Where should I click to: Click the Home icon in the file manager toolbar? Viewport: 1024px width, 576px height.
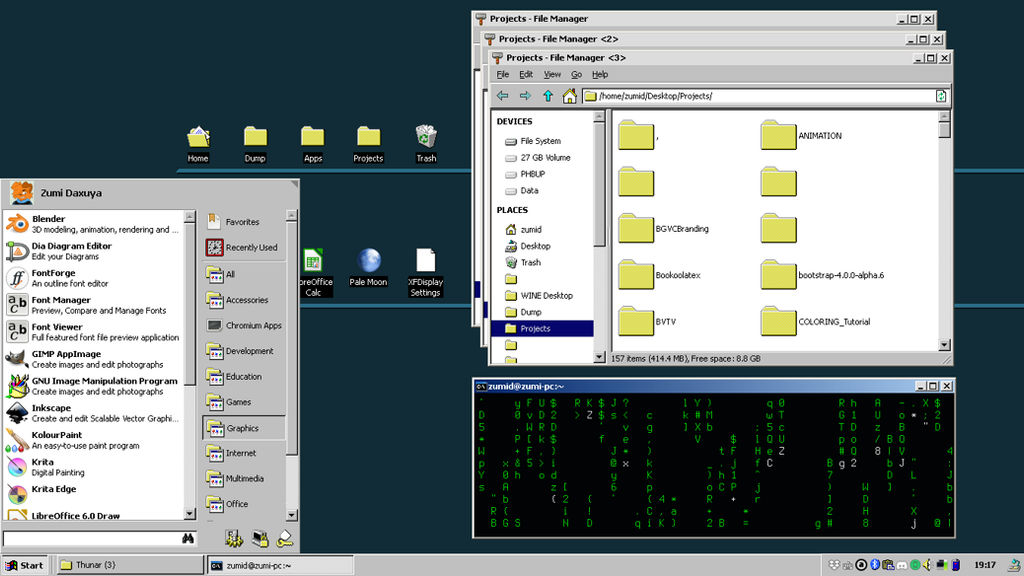coord(570,95)
